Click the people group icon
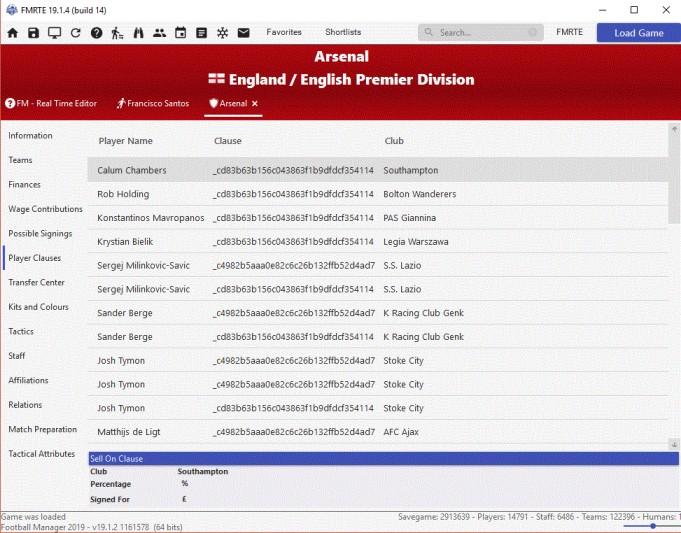 tap(159, 33)
